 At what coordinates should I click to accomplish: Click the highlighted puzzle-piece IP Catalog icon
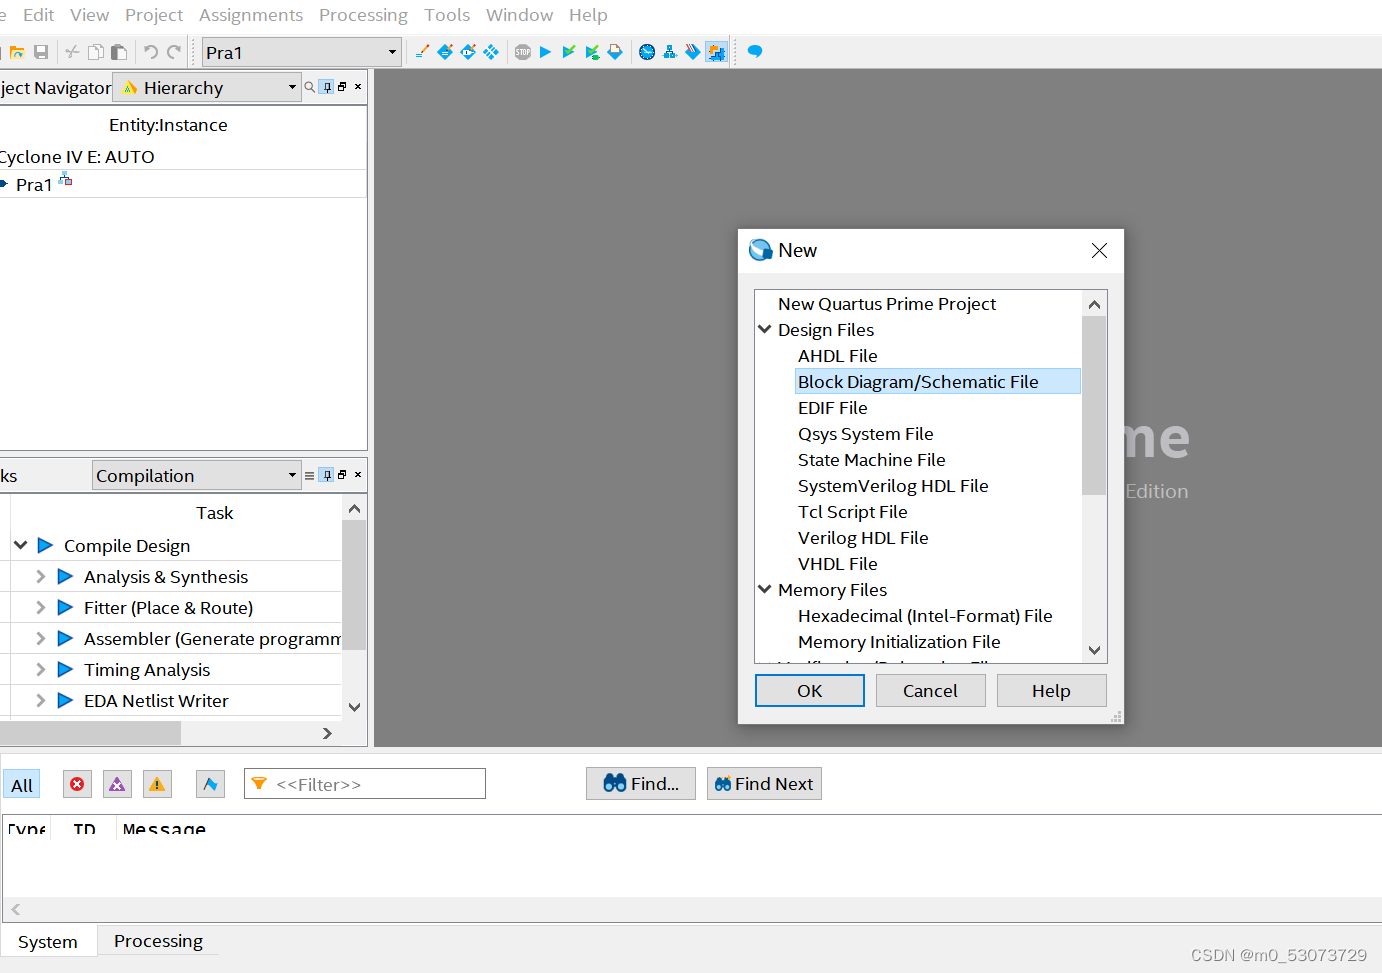coord(716,52)
